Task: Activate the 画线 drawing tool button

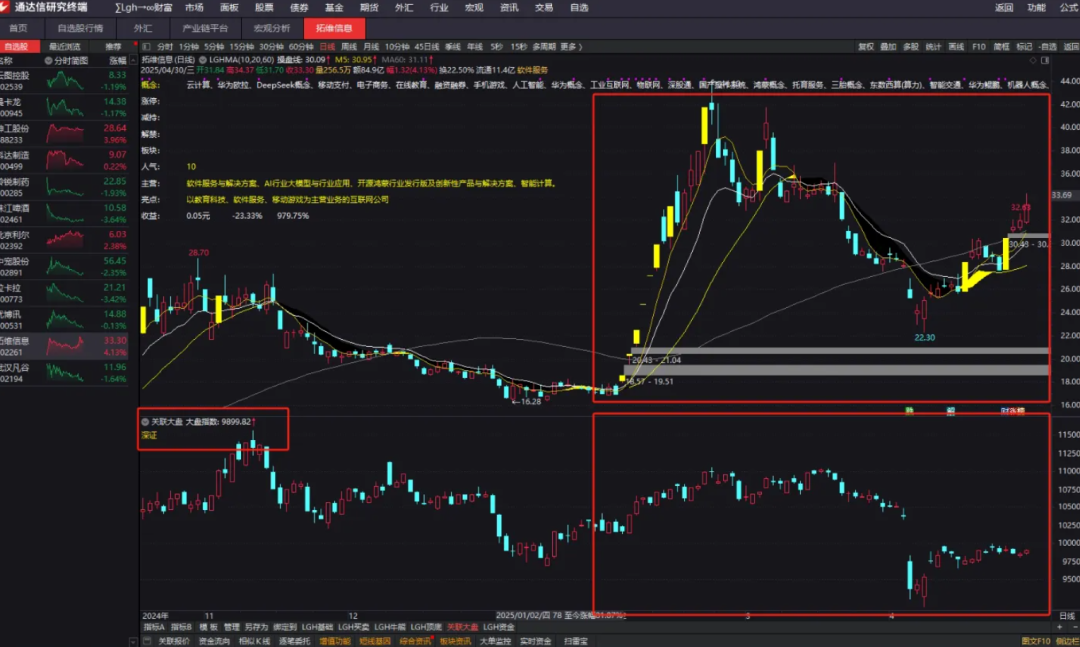Action: click(x=956, y=47)
